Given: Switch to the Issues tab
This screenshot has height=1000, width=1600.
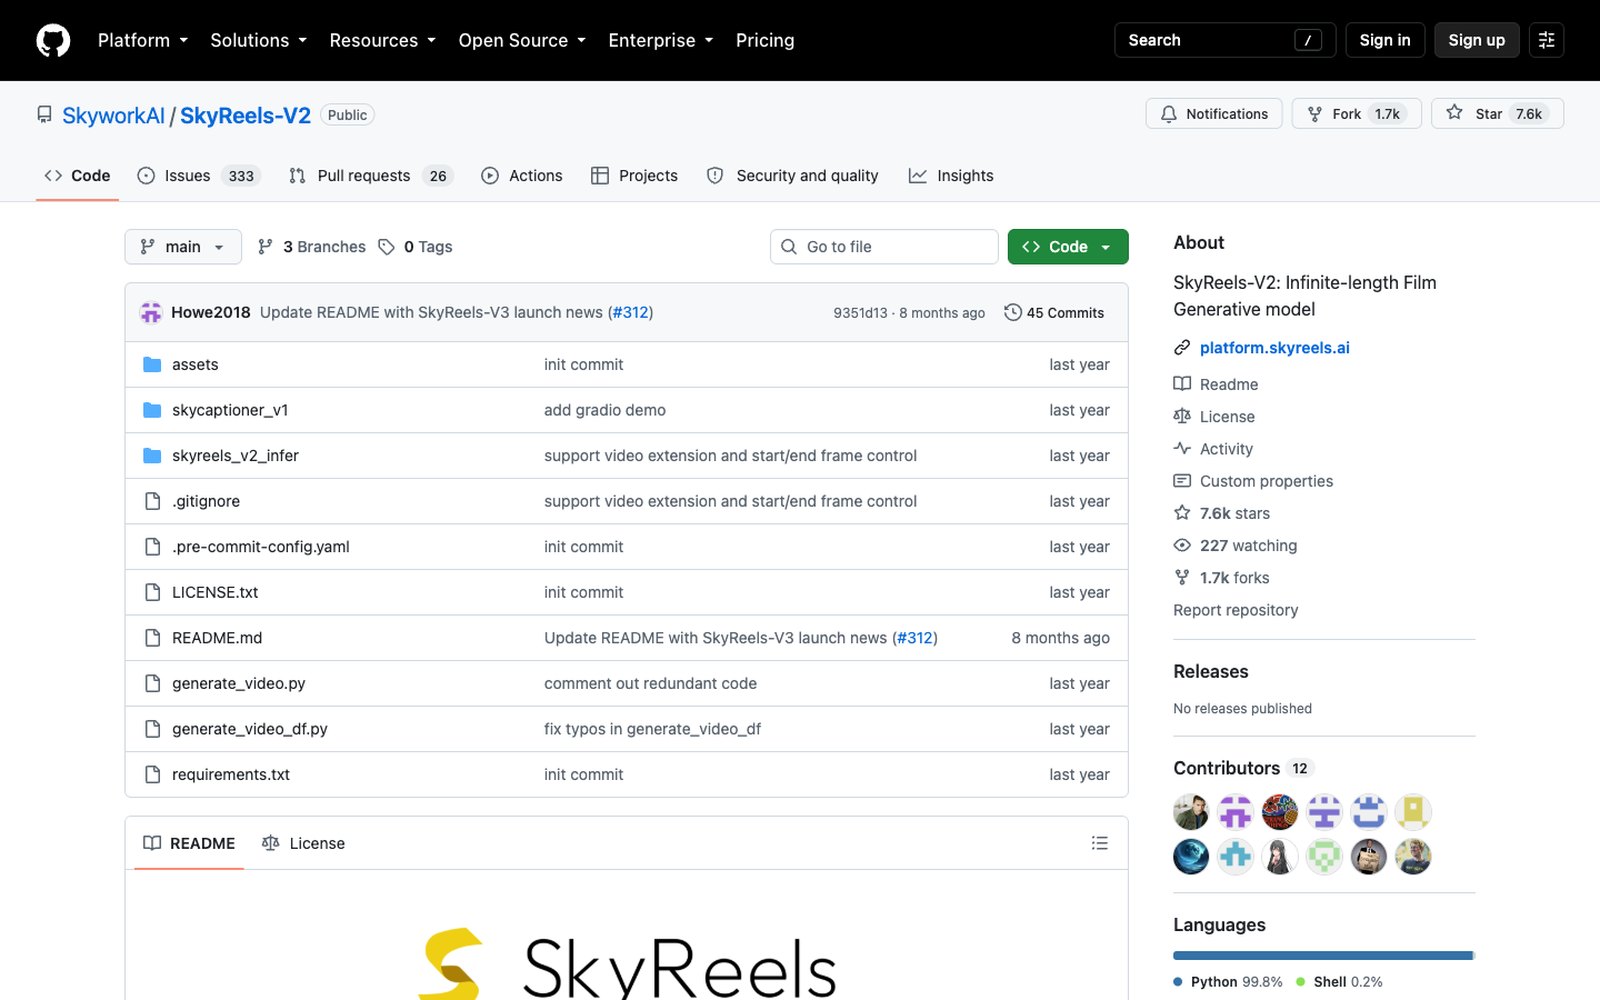Looking at the screenshot, I should tap(198, 176).
